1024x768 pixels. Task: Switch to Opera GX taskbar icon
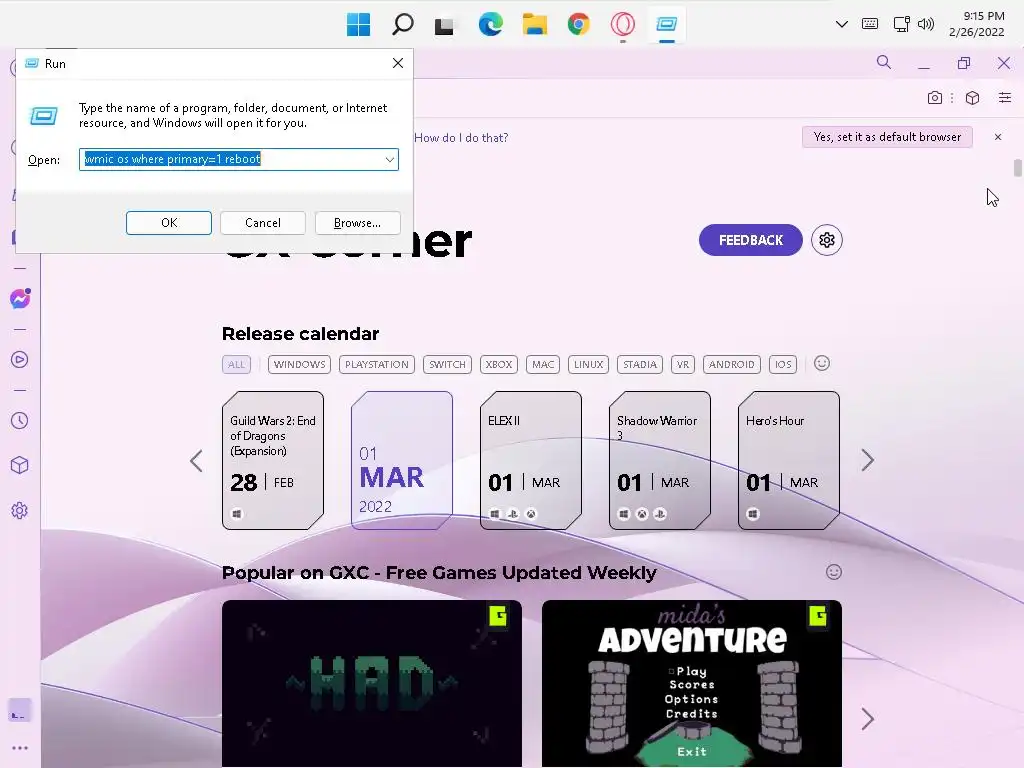[622, 25]
